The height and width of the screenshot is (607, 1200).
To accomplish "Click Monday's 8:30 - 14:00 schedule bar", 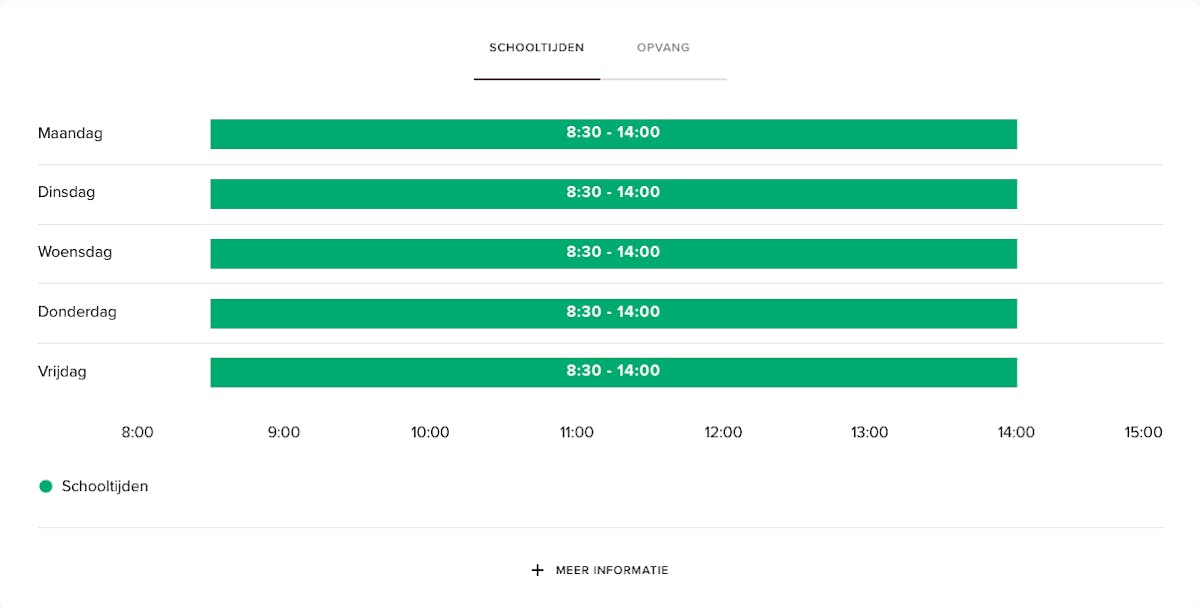I will pyautogui.click(x=613, y=133).
